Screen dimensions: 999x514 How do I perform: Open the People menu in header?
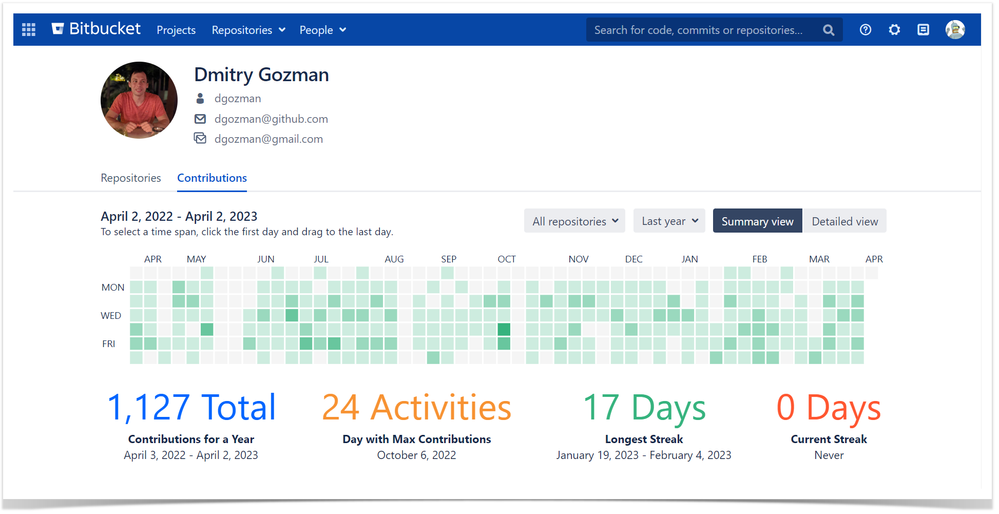pyautogui.click(x=323, y=30)
